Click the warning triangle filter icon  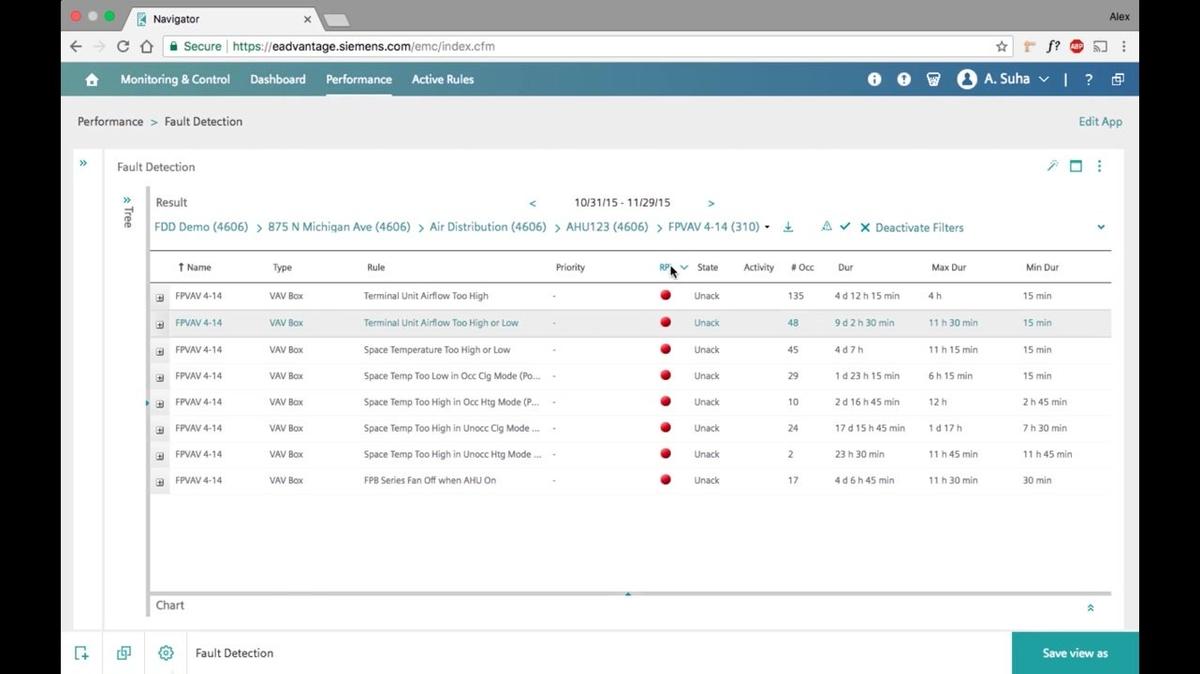coord(826,227)
